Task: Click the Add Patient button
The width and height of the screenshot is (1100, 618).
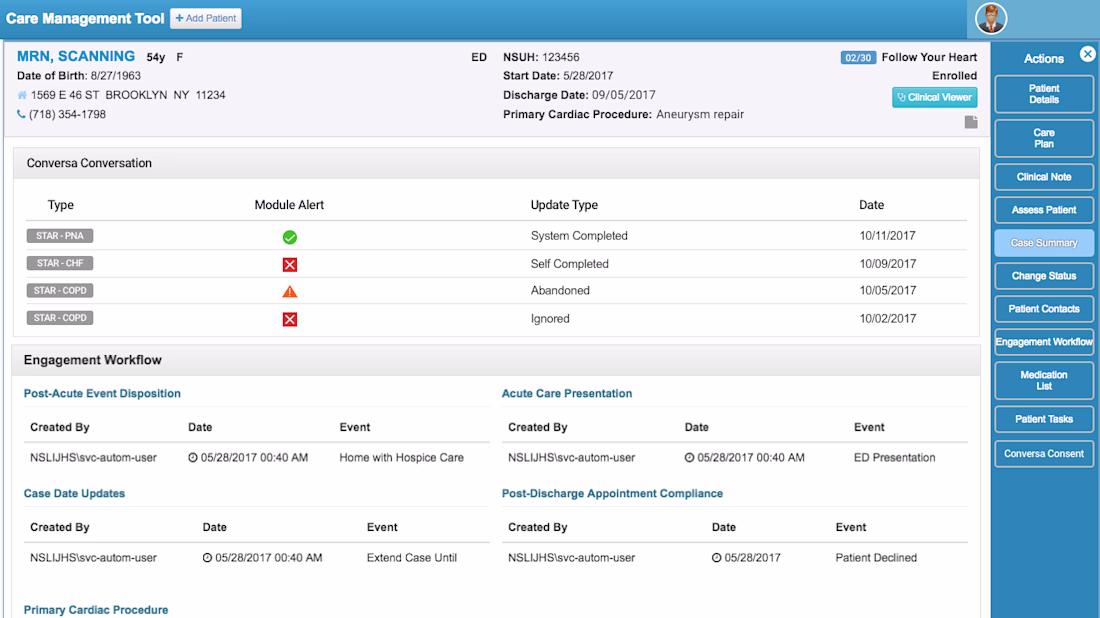Action: 206,18
